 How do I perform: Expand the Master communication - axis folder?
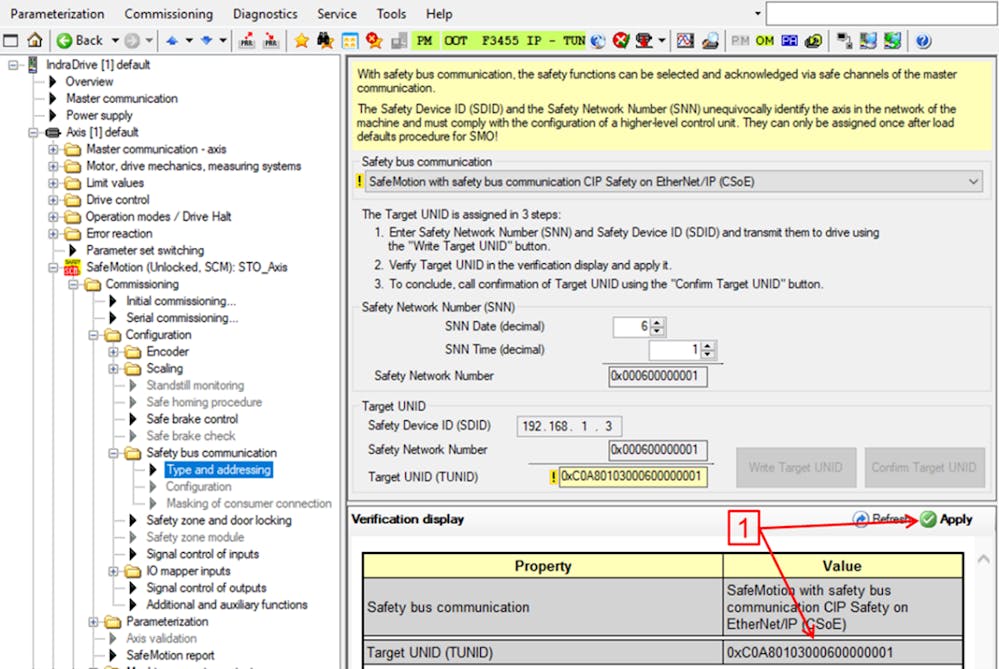coord(54,149)
